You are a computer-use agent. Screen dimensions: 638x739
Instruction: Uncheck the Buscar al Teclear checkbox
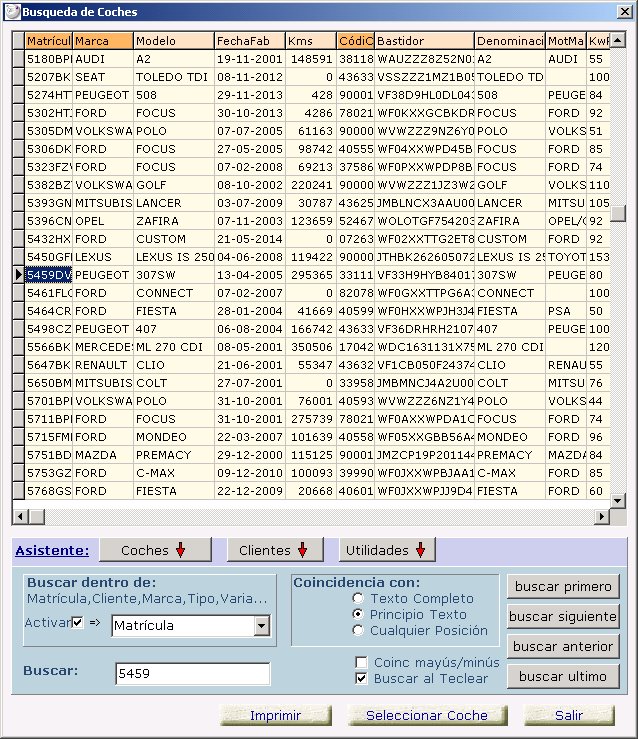click(x=361, y=679)
